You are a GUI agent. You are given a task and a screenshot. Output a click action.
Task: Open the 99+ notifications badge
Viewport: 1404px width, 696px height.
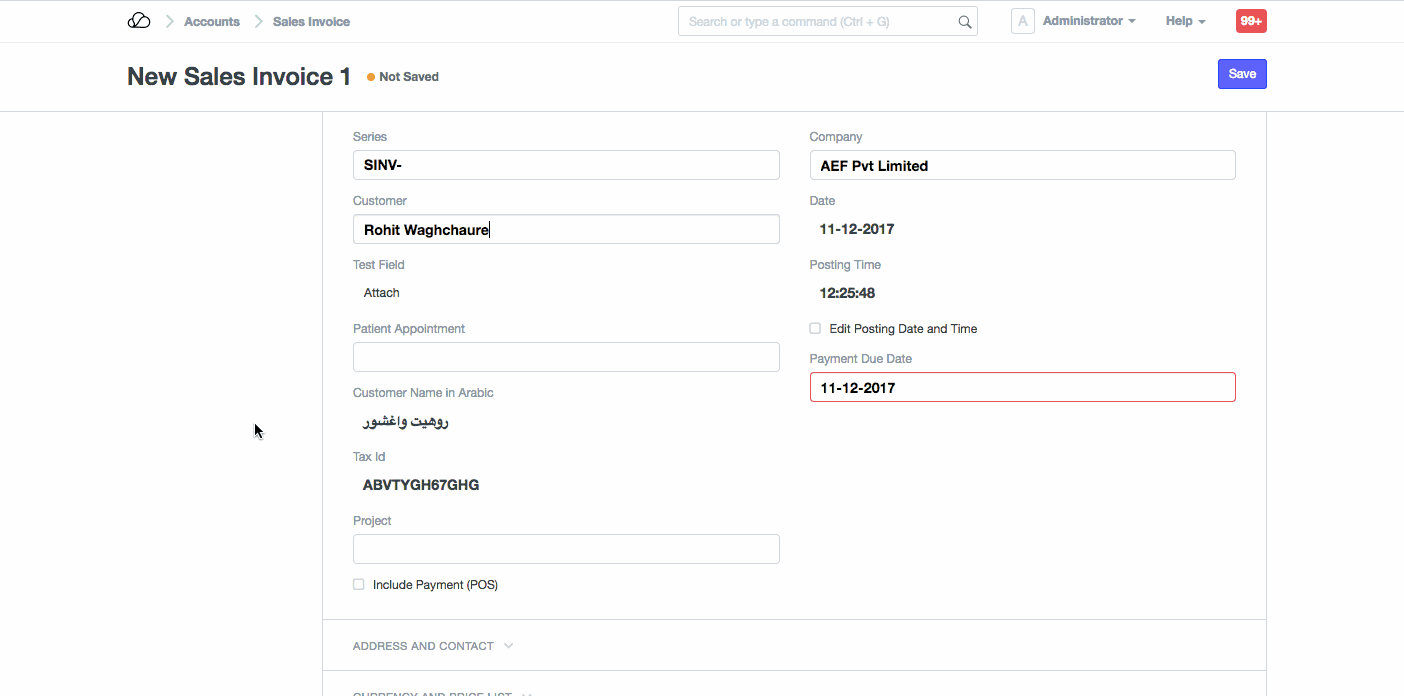1251,21
